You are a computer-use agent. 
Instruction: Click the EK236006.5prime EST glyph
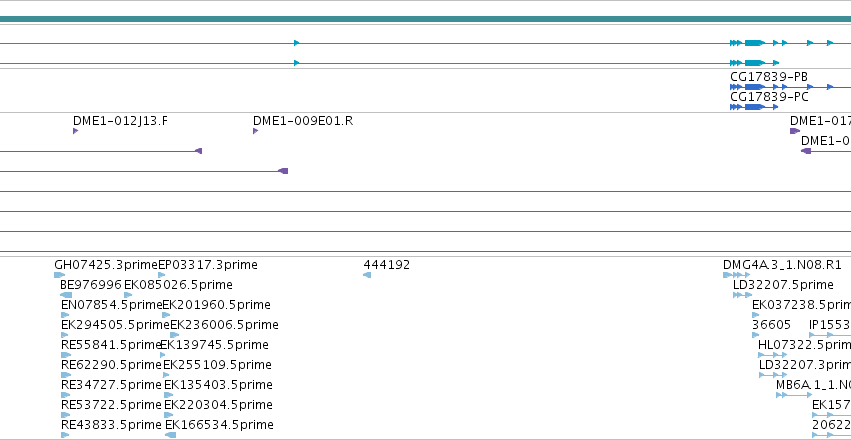coord(174,335)
